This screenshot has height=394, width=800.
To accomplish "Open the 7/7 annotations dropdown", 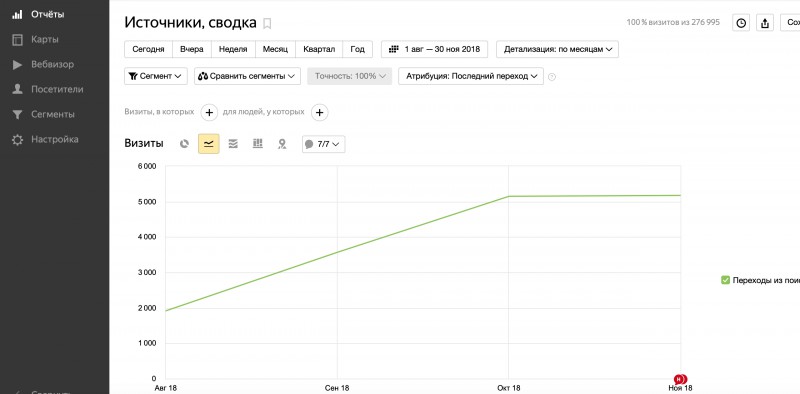I will pos(323,144).
